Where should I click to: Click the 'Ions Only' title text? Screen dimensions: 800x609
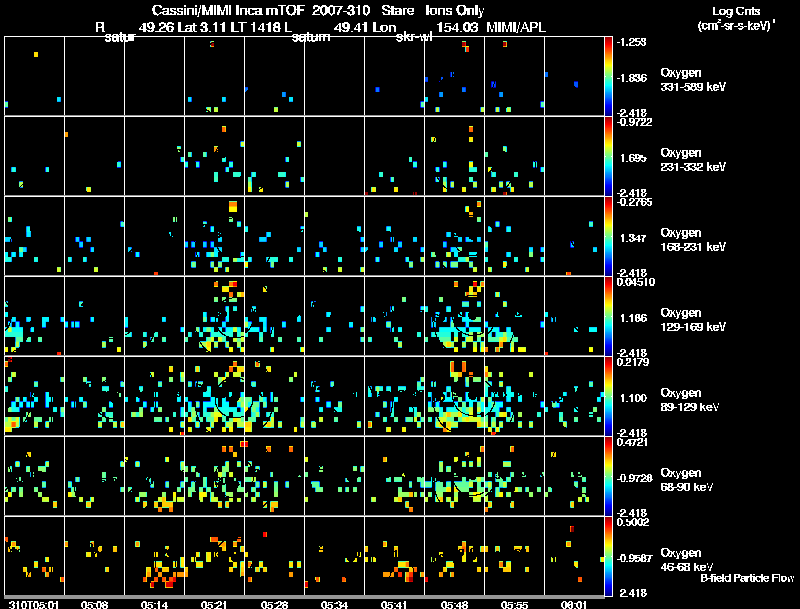(x=455, y=11)
